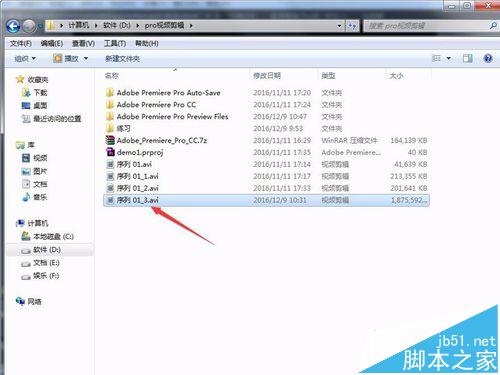
Task: Open the 视频 library
Action: (x=40, y=158)
